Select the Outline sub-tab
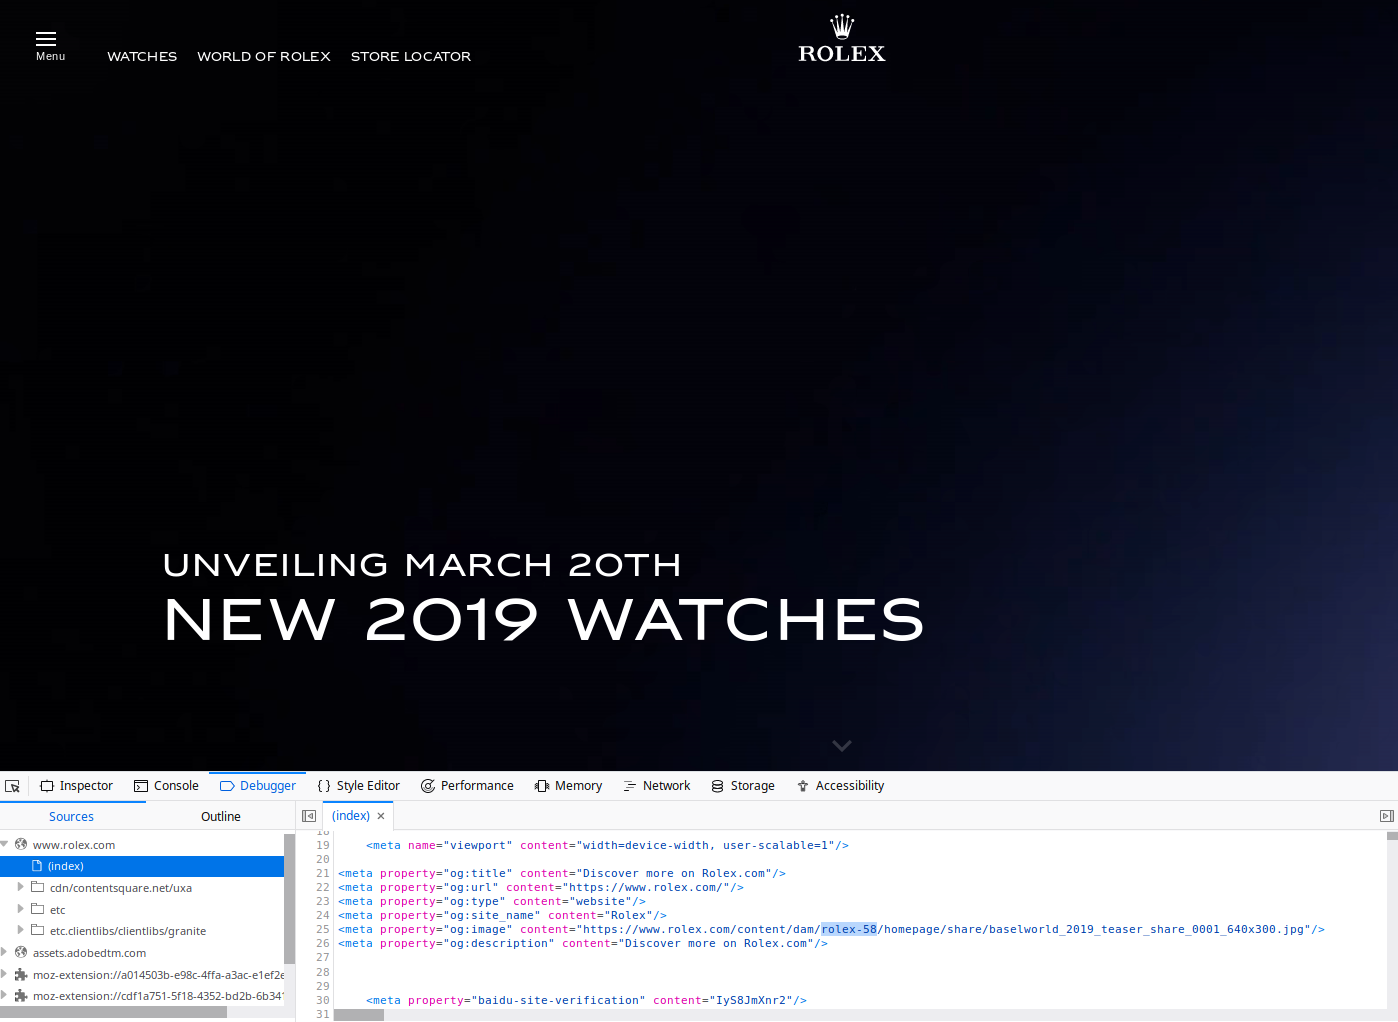Screen dimensions: 1398x1022 [x=220, y=817]
